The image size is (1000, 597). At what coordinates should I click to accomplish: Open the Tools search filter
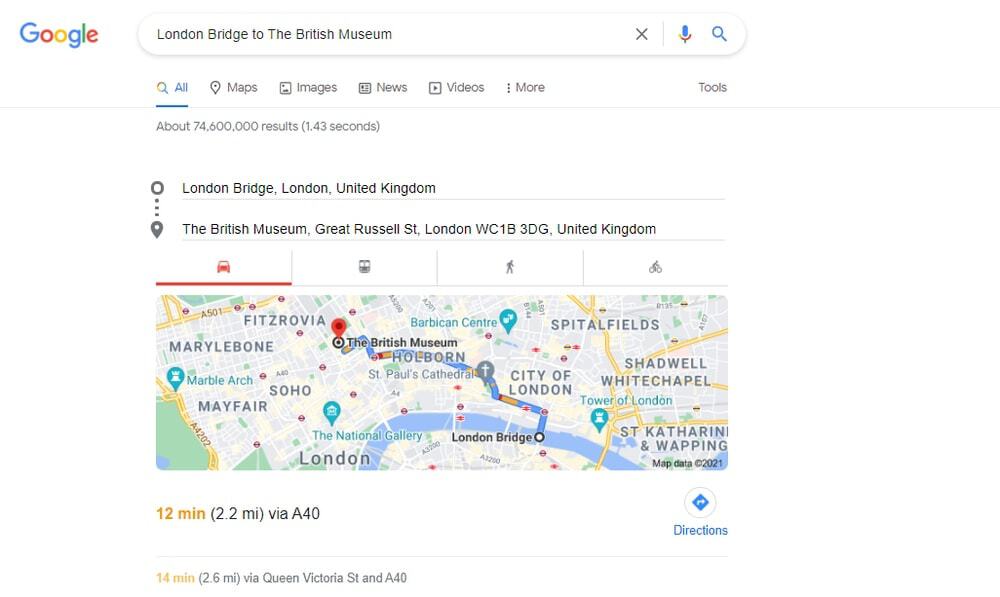(712, 87)
